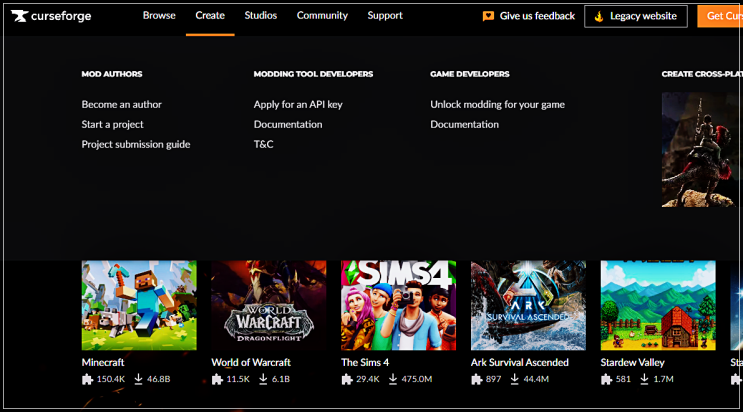Click Ark Survival Ascended title text
The height and width of the screenshot is (412, 743).
point(519,362)
